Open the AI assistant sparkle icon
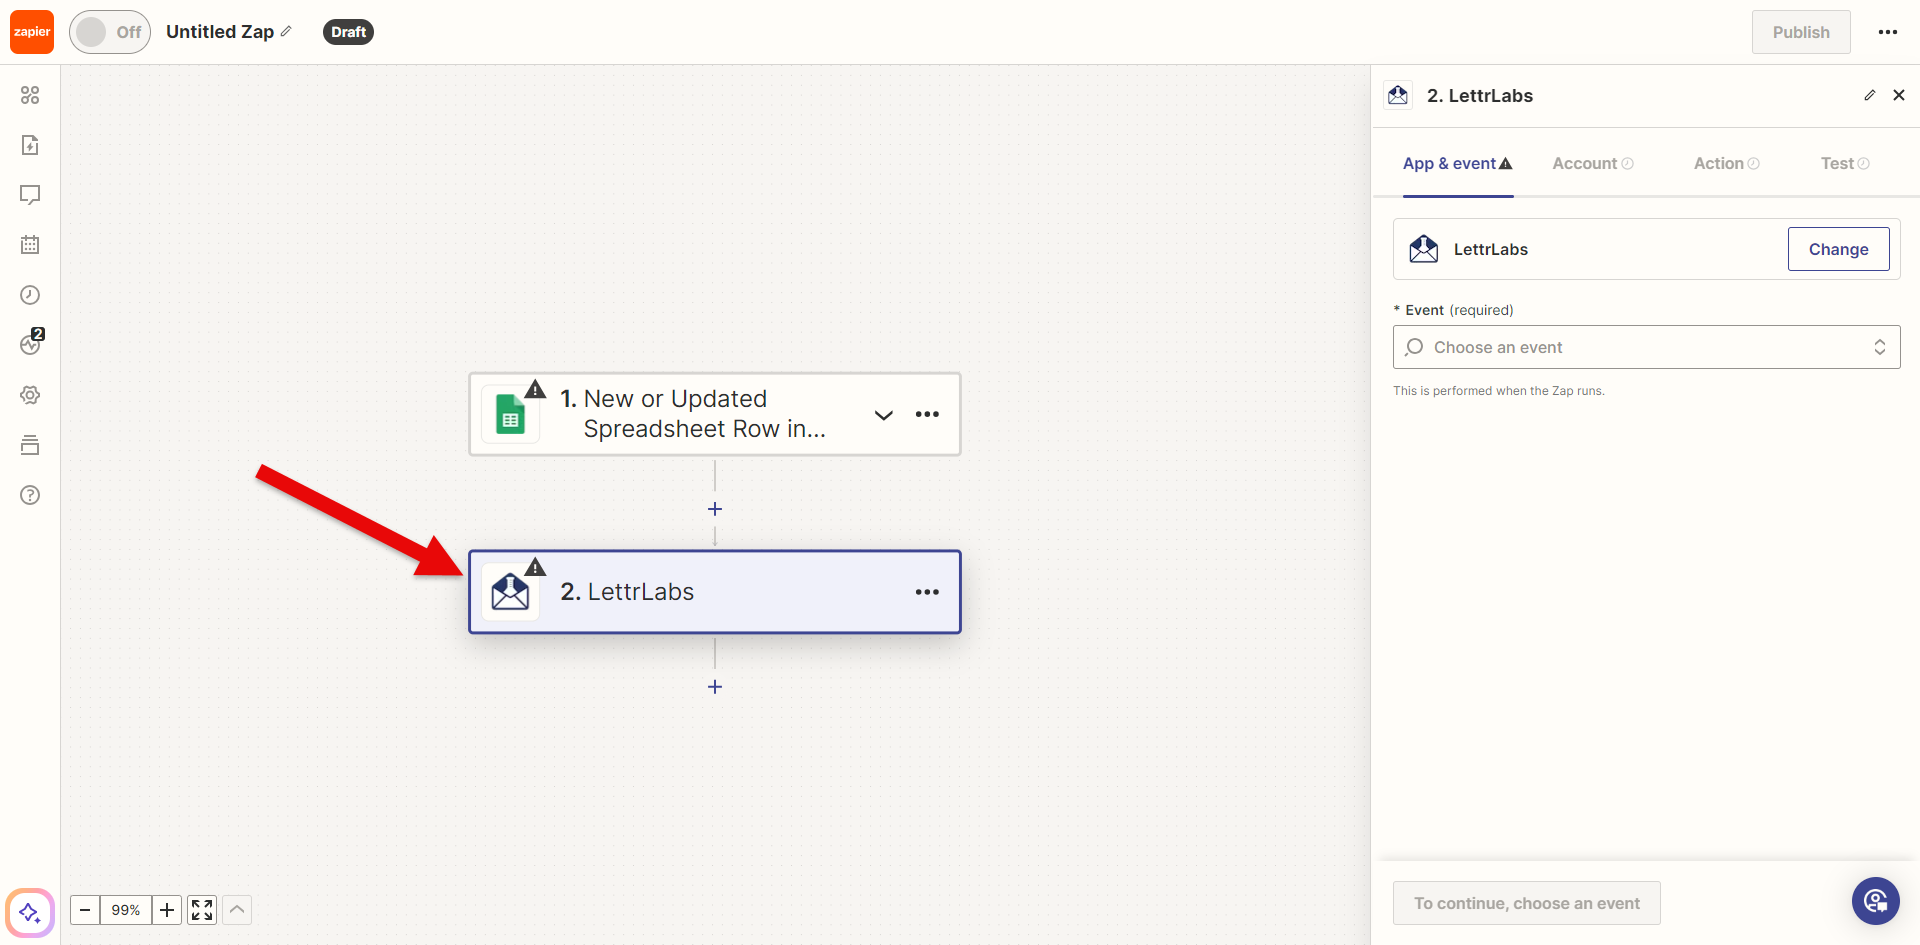 (x=30, y=912)
